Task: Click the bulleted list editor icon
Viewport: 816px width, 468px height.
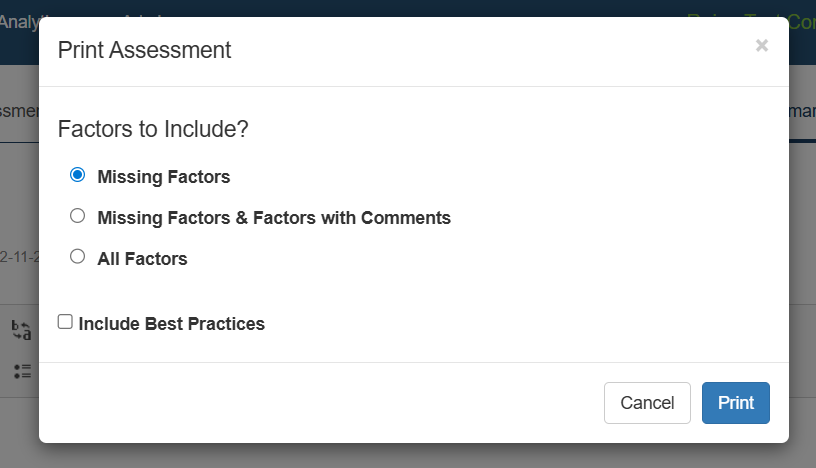Action: click(x=21, y=371)
